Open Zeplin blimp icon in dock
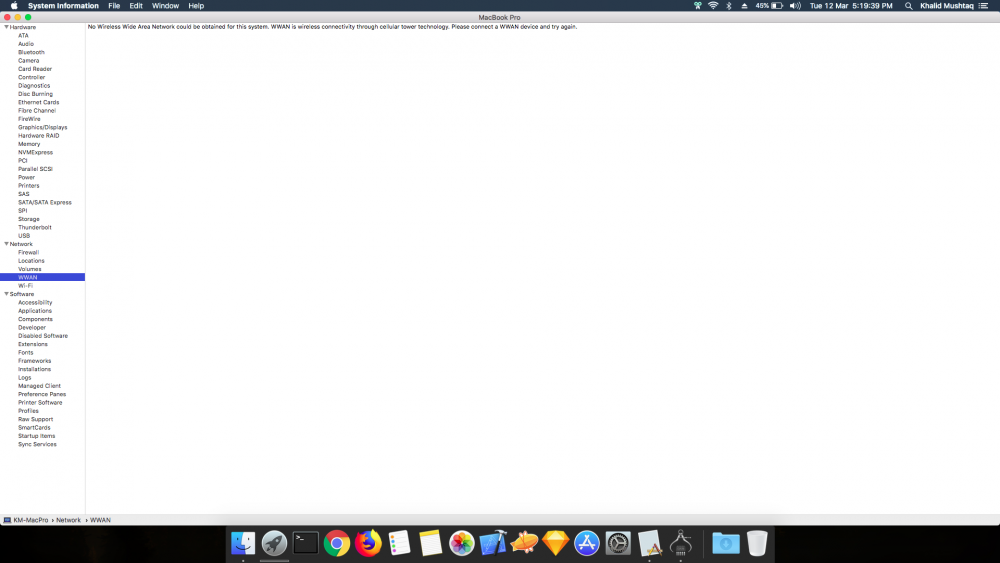1000x563 pixels. click(524, 543)
